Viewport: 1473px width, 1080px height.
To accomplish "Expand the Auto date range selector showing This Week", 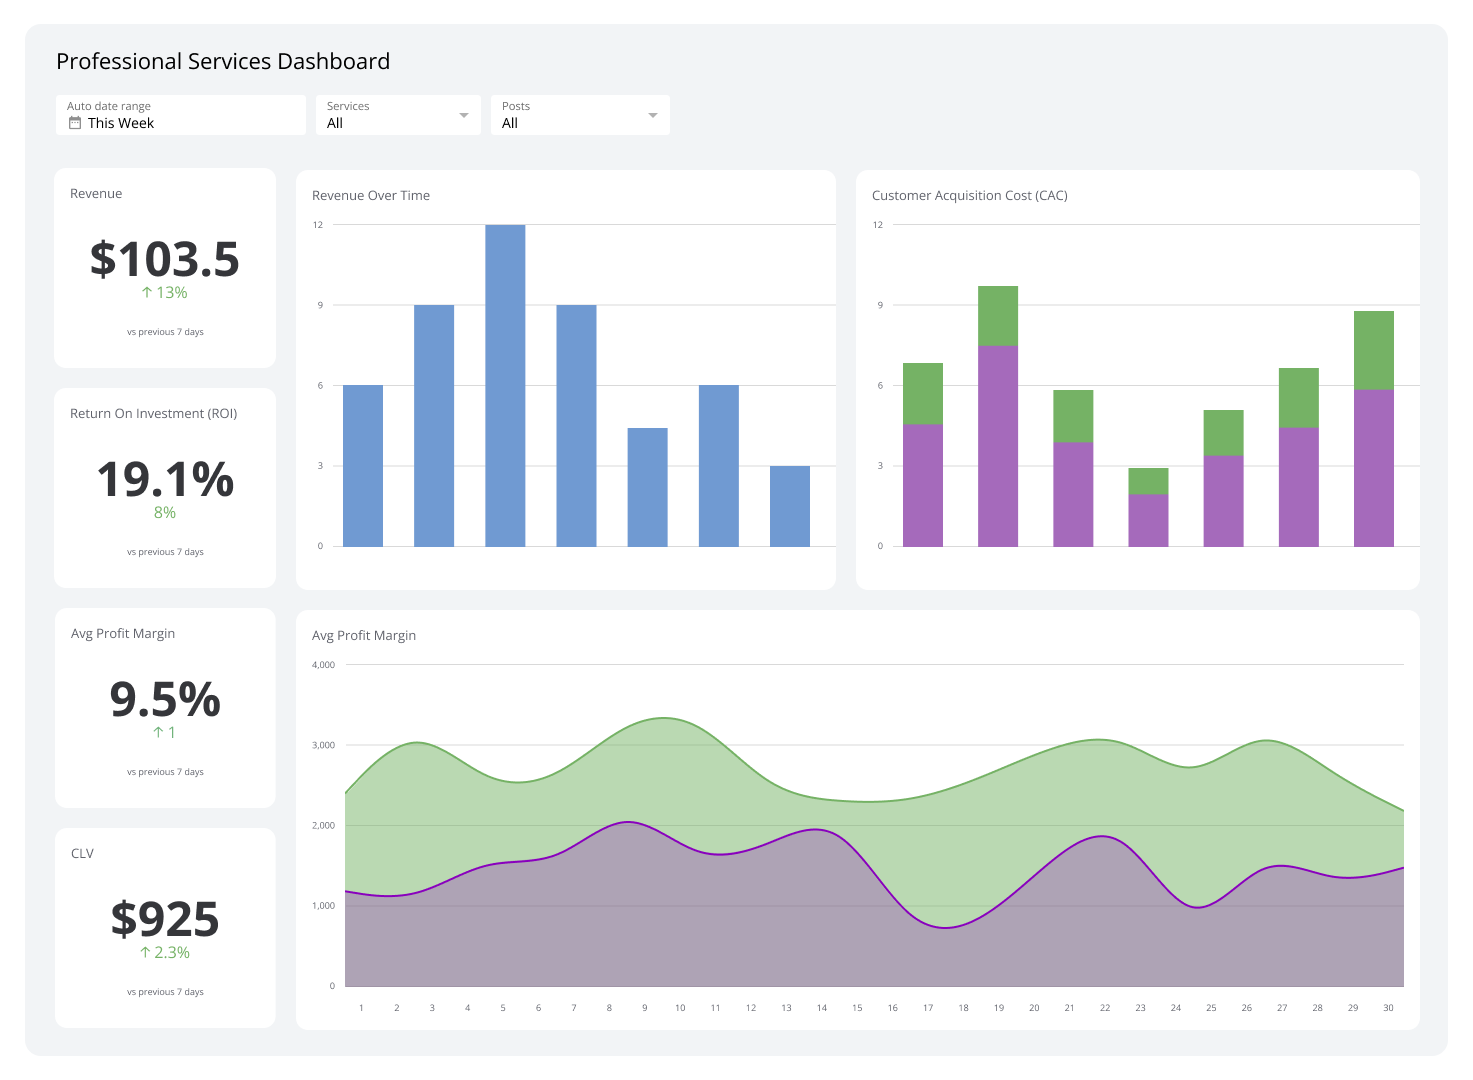I will point(180,114).
